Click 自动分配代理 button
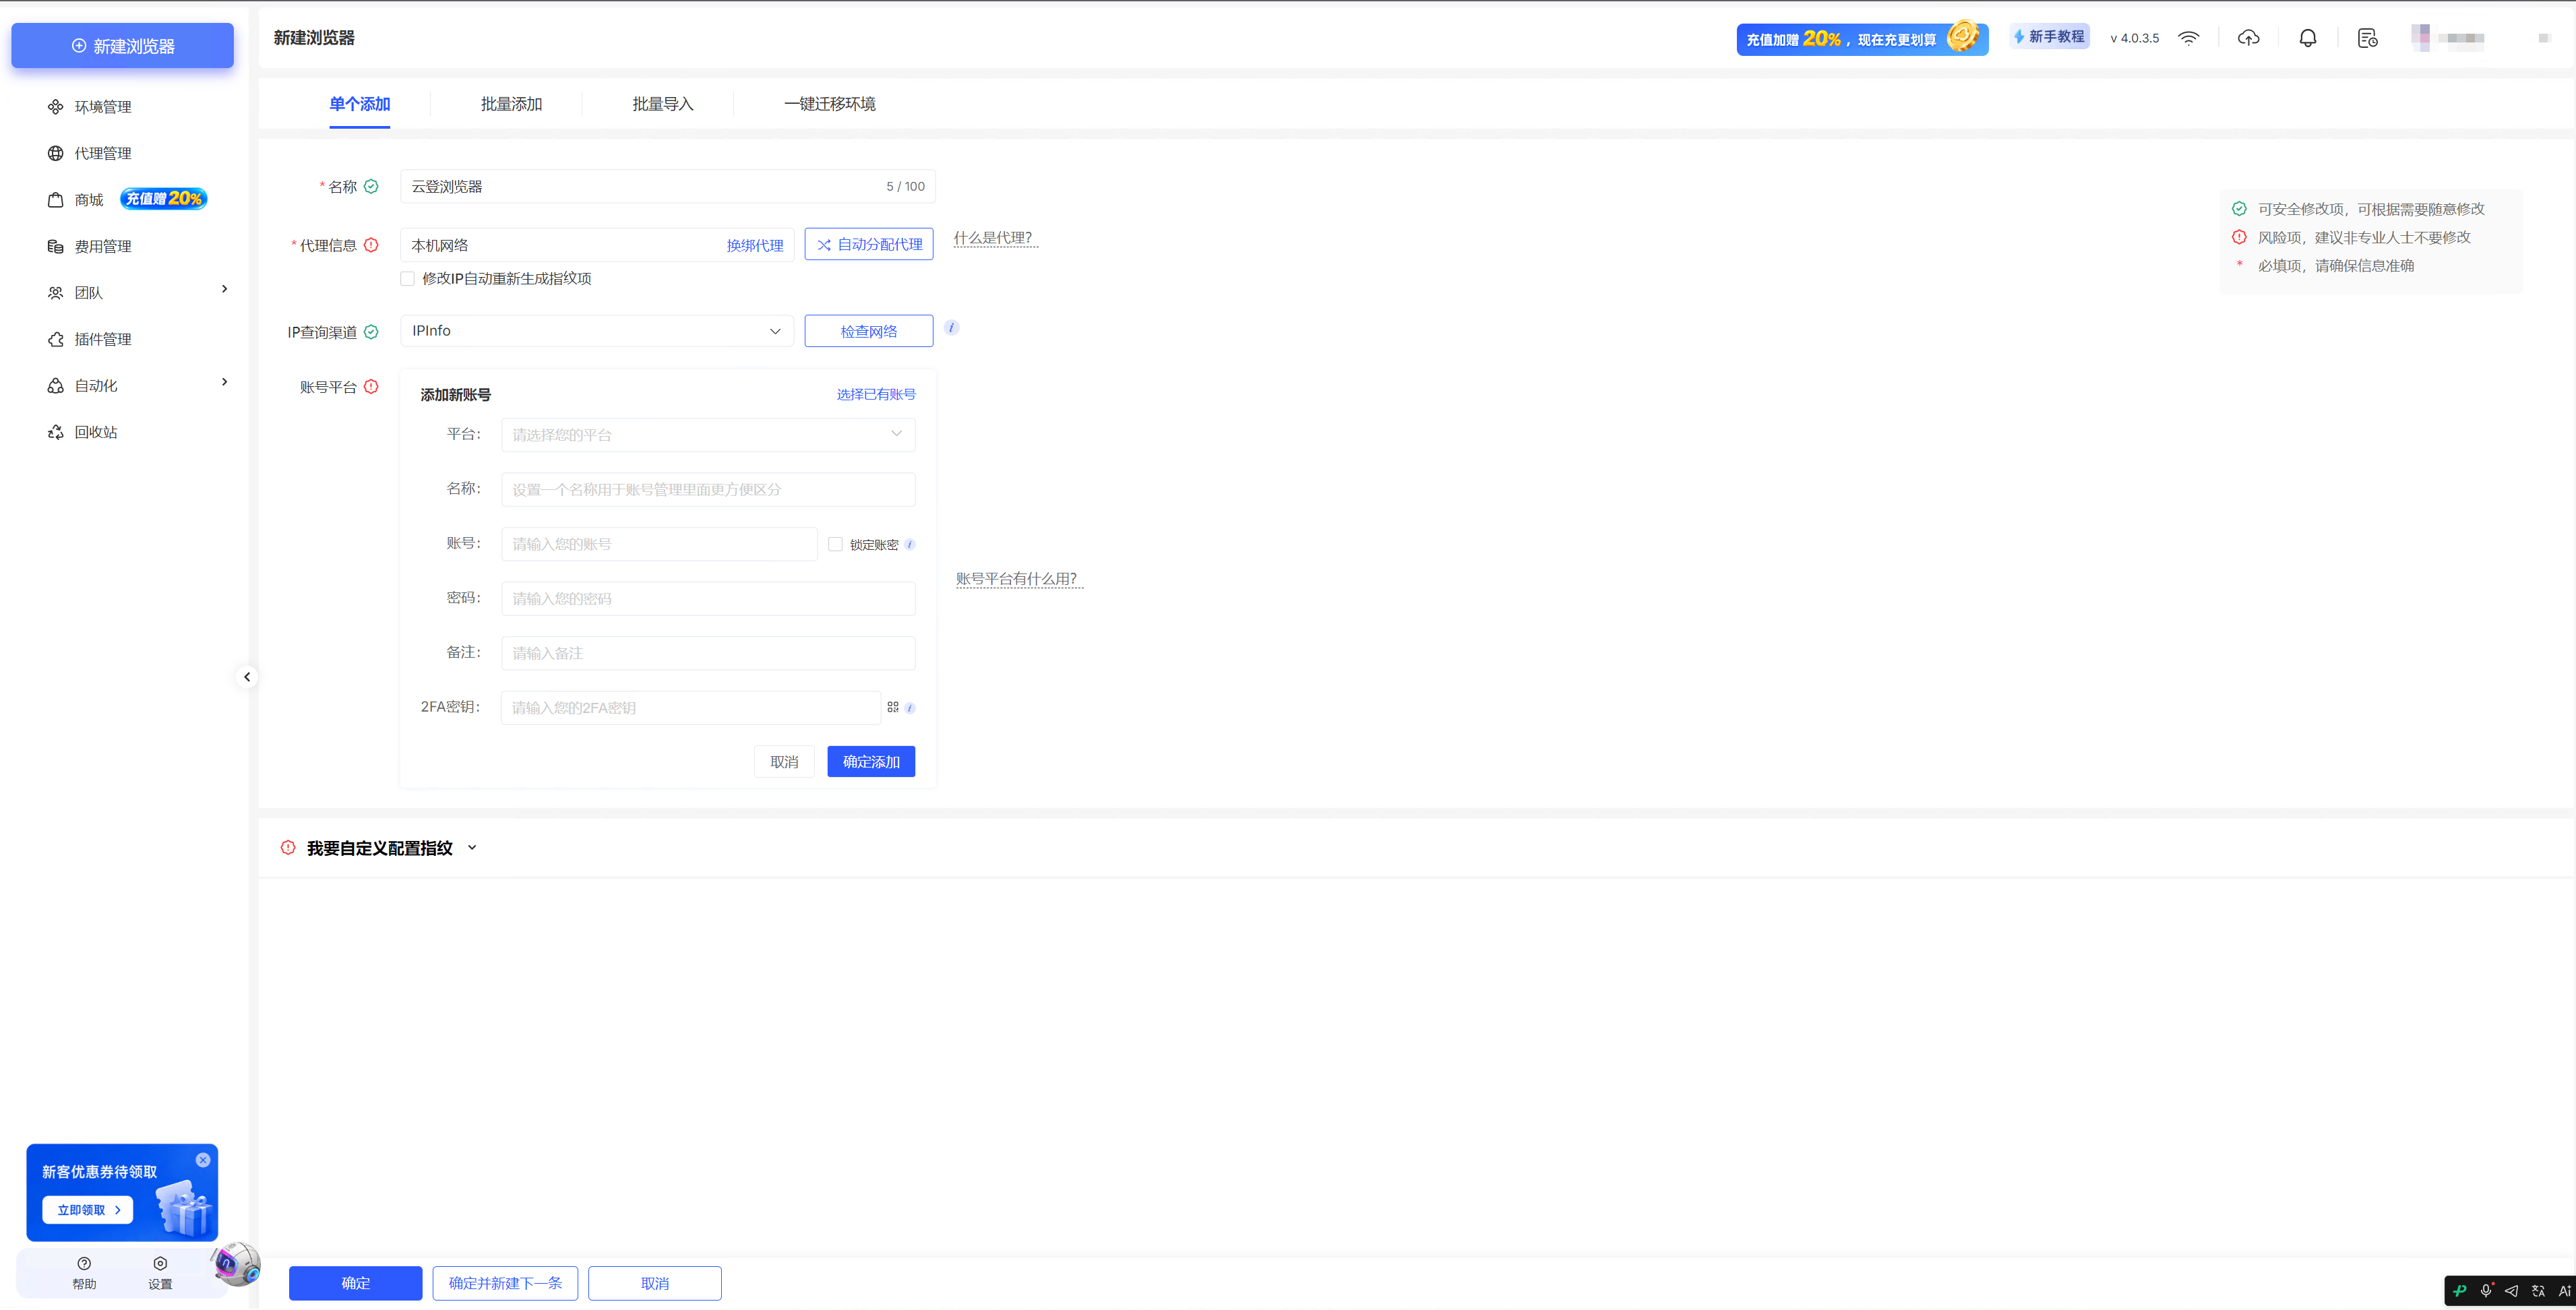2576x1310 pixels. click(x=869, y=244)
